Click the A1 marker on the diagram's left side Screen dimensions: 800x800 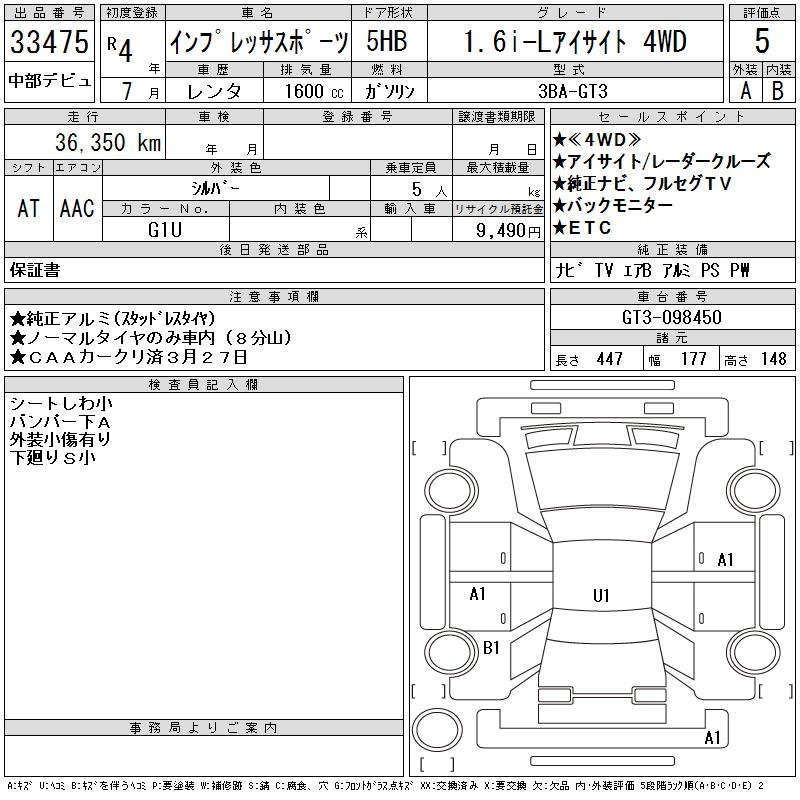477,594
